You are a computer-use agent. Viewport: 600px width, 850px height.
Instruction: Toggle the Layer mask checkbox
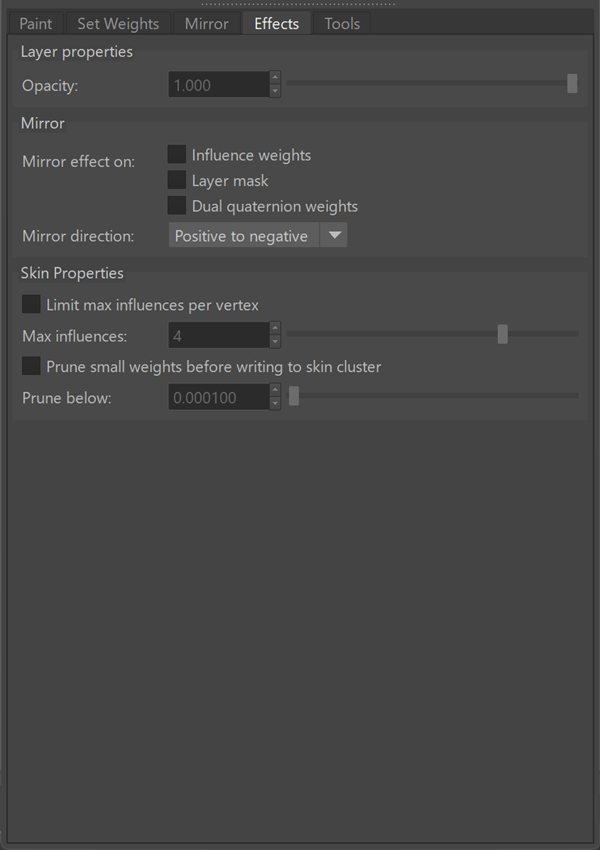point(177,180)
